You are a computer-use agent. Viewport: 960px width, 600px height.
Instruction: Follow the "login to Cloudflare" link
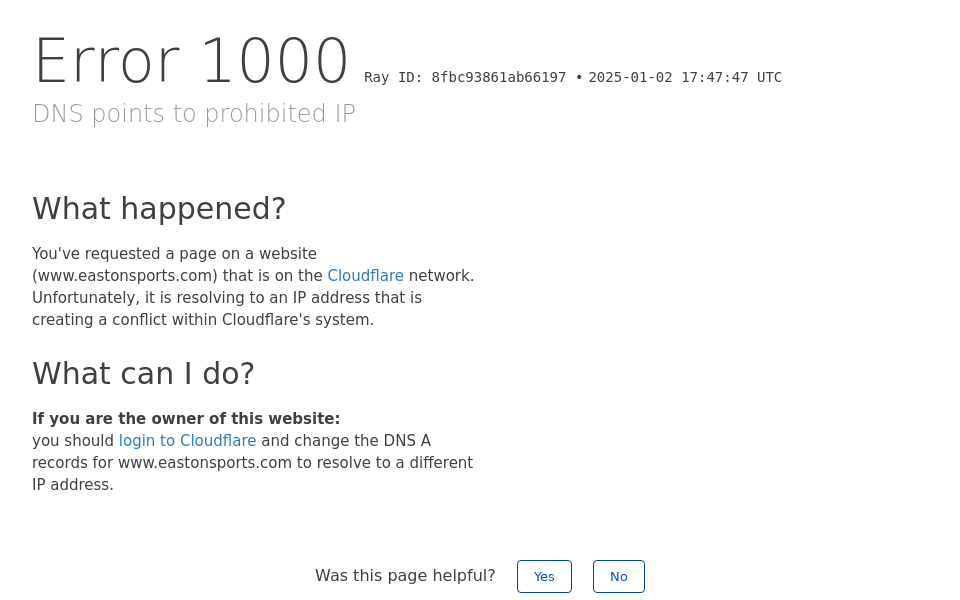187,441
